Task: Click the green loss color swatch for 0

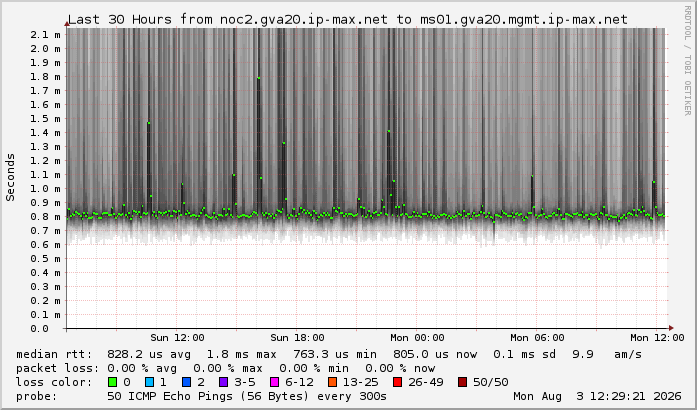Action: coord(112,382)
